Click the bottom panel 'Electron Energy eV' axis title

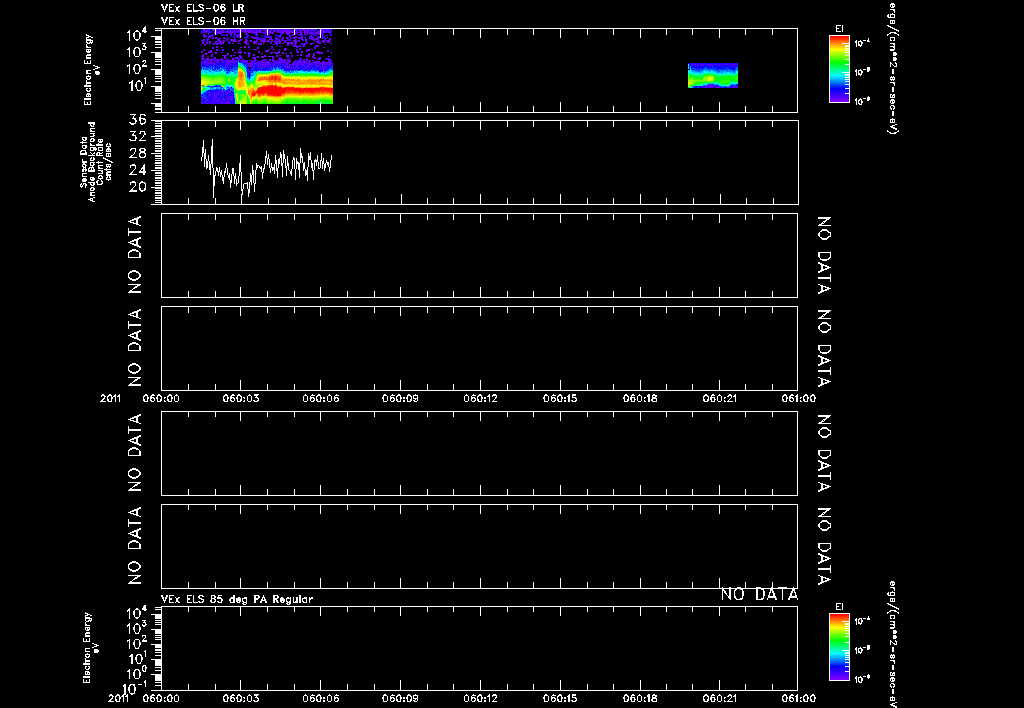91,647
